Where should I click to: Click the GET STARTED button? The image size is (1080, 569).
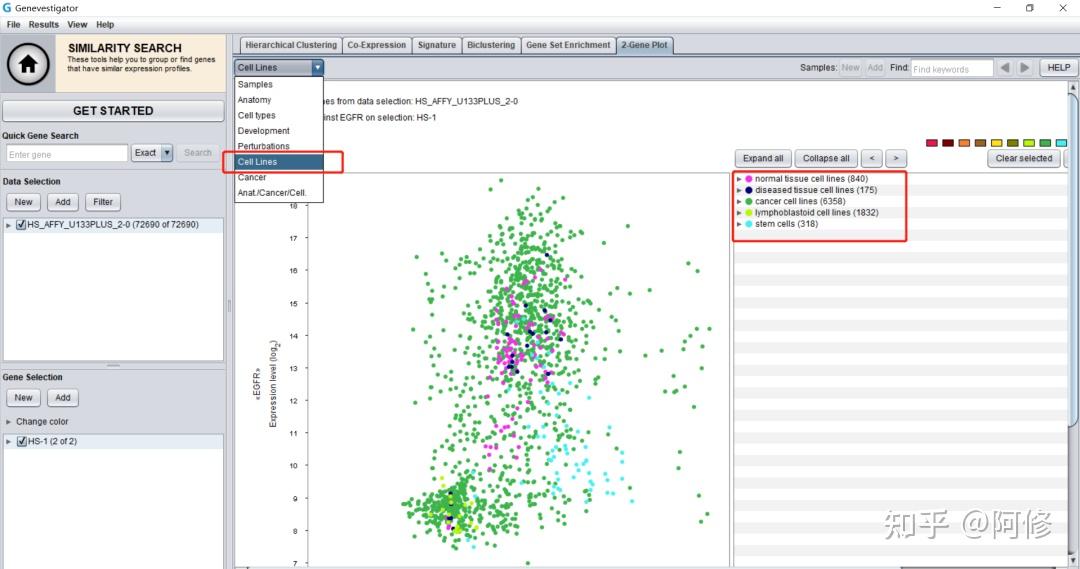point(113,111)
